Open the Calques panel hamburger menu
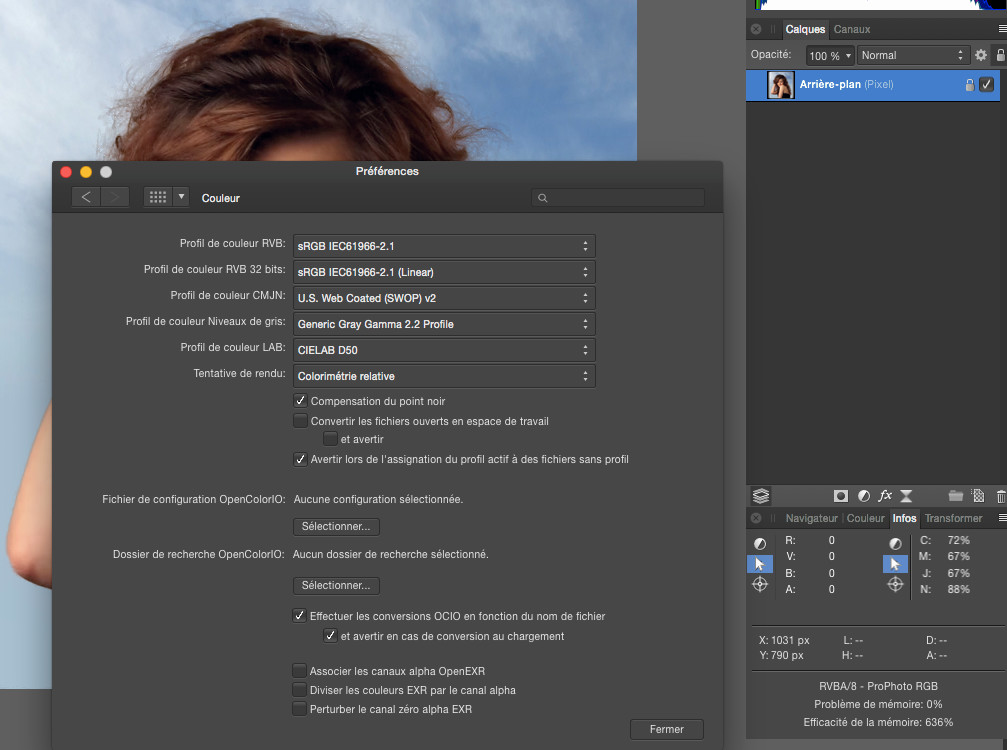 pos(1002,29)
